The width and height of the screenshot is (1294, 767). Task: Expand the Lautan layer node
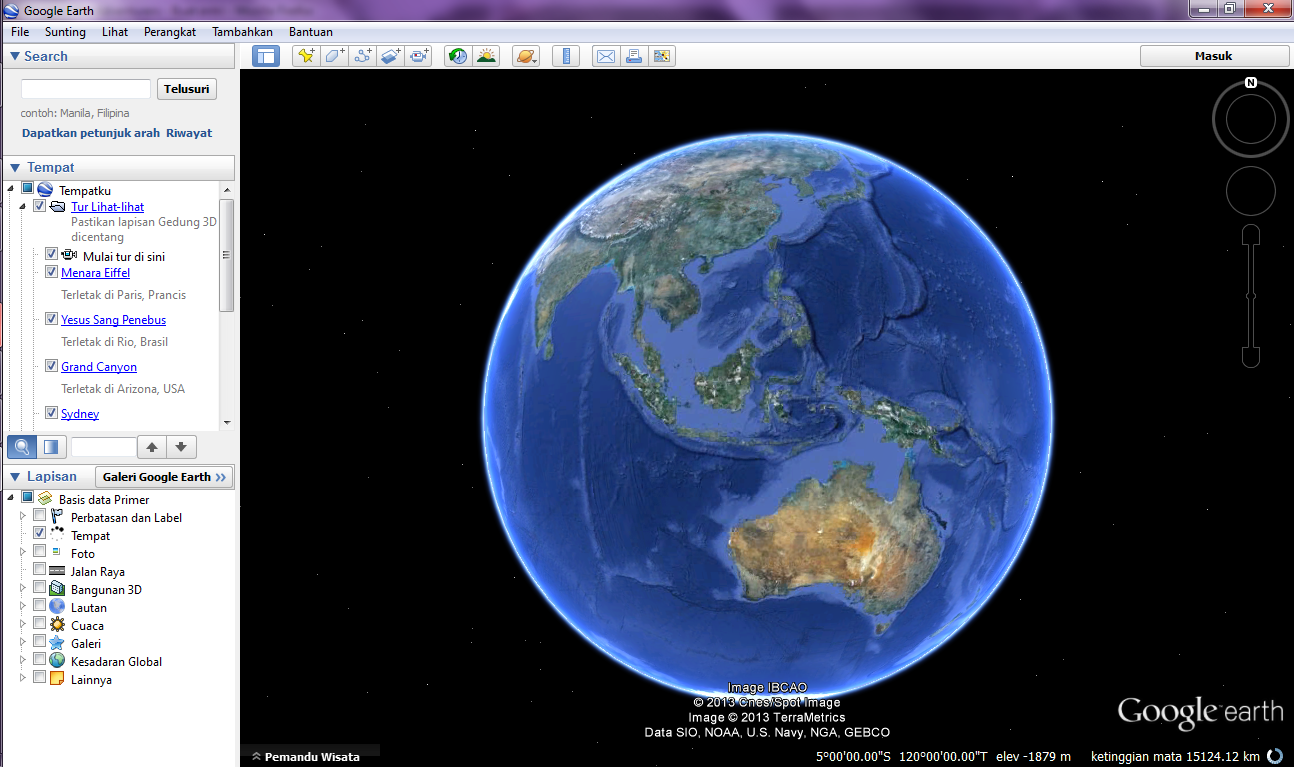coord(23,606)
